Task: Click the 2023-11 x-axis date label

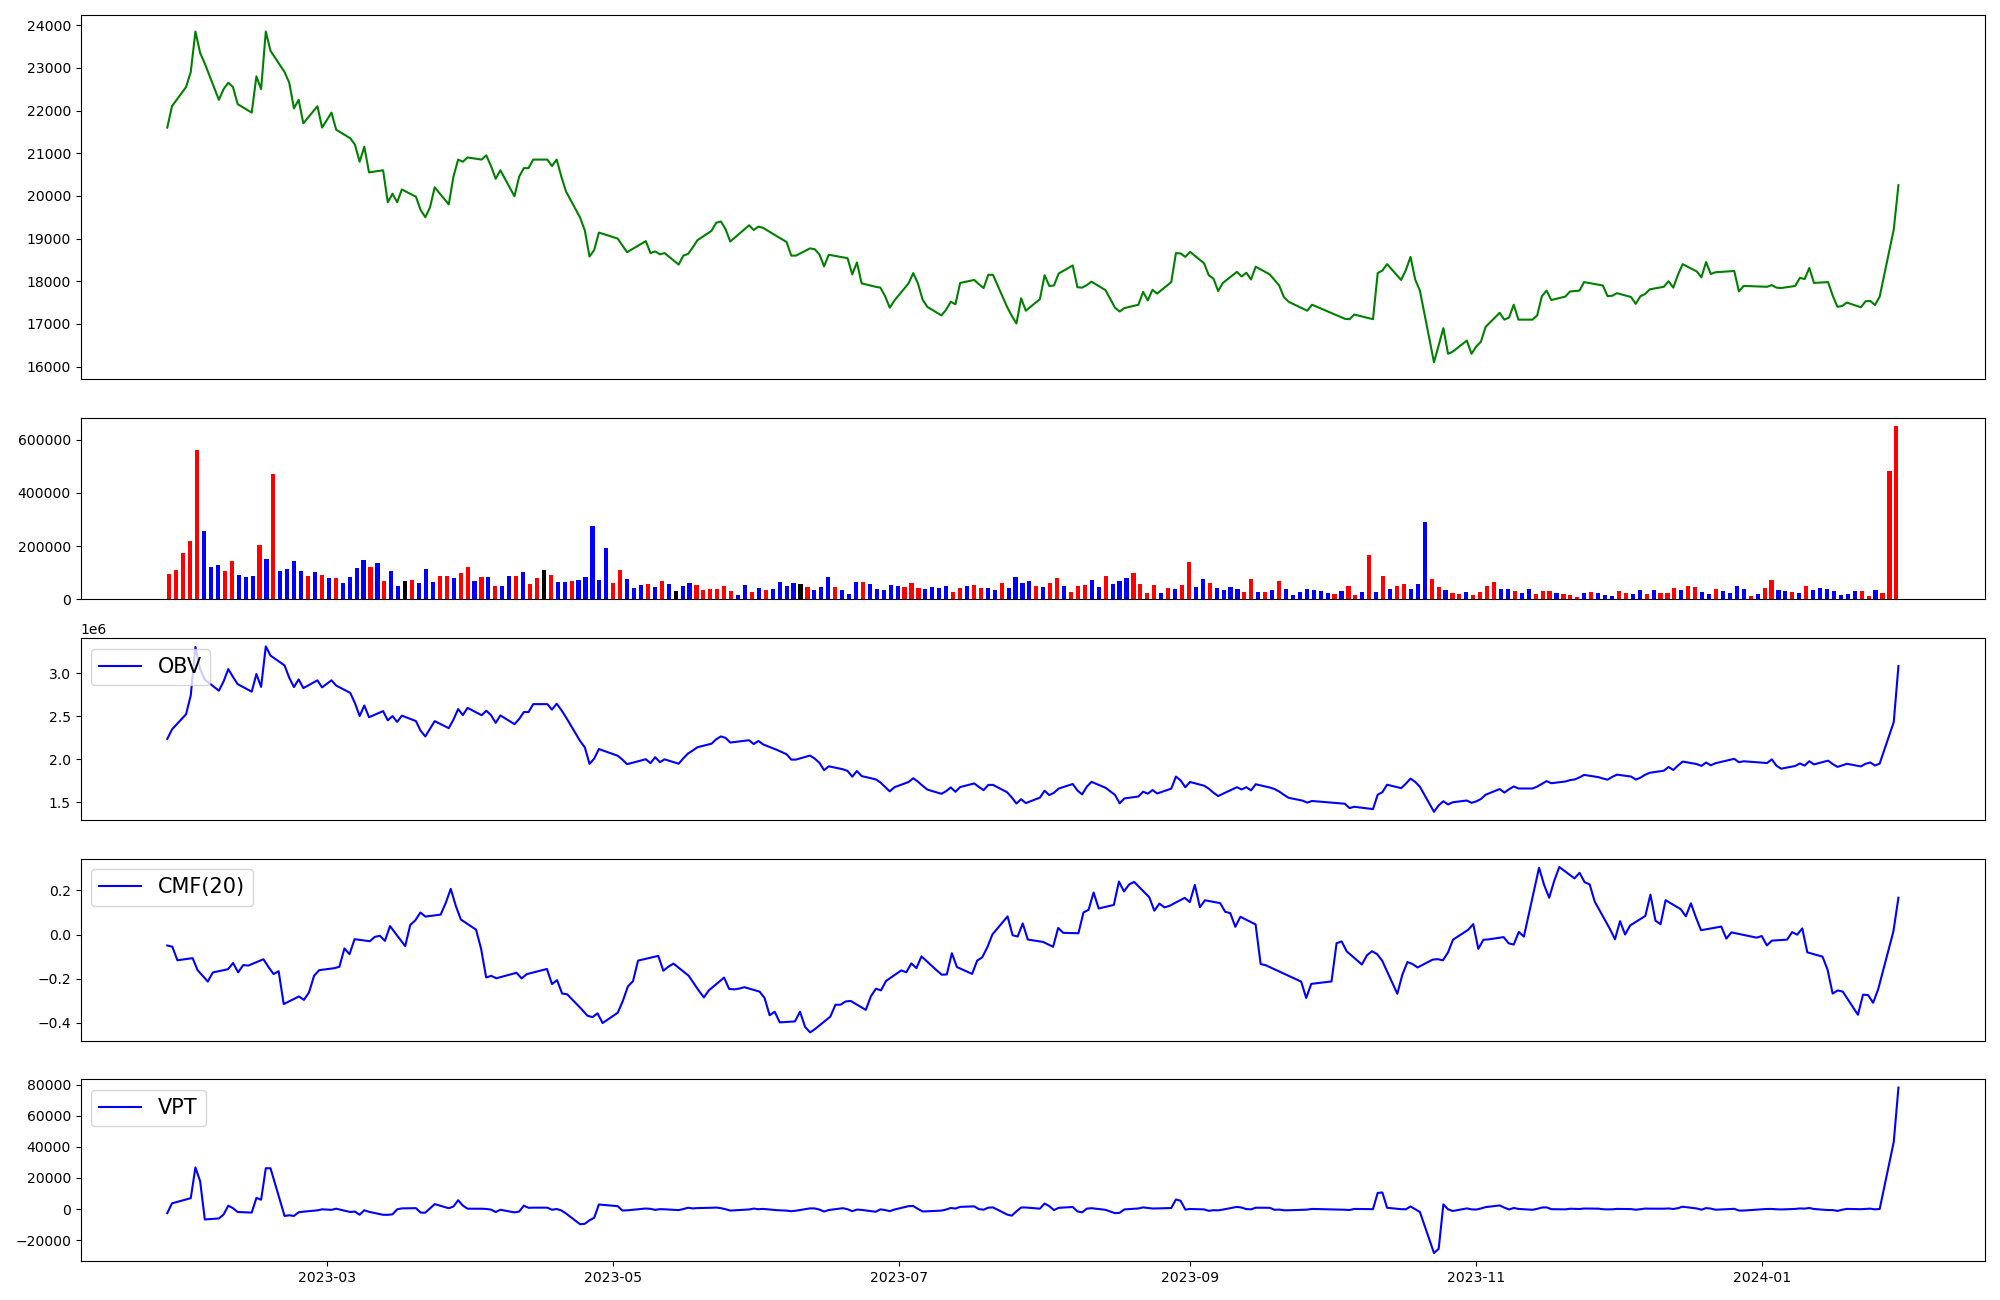Action: pyautogui.click(x=1476, y=1277)
